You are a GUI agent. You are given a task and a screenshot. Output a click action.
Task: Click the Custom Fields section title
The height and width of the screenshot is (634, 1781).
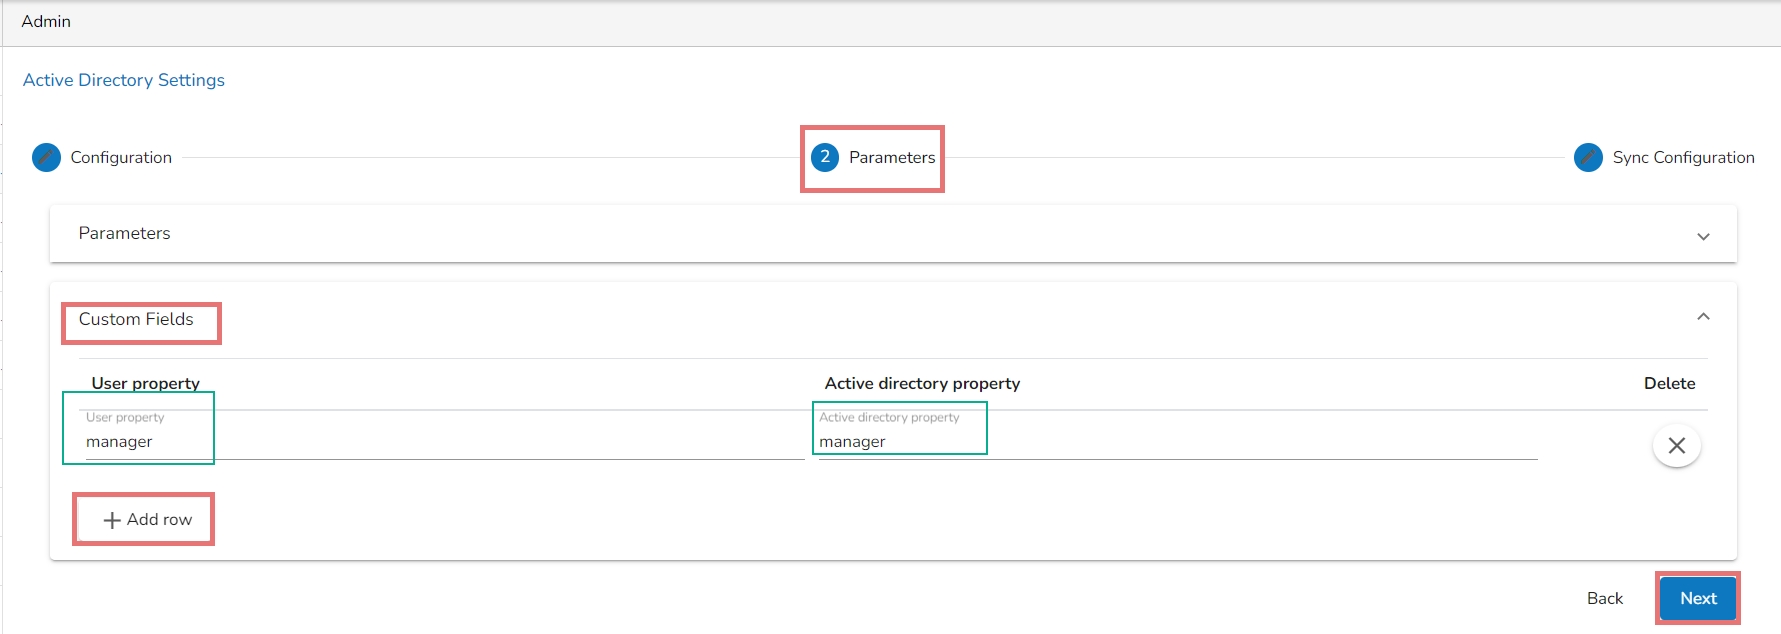(x=136, y=320)
